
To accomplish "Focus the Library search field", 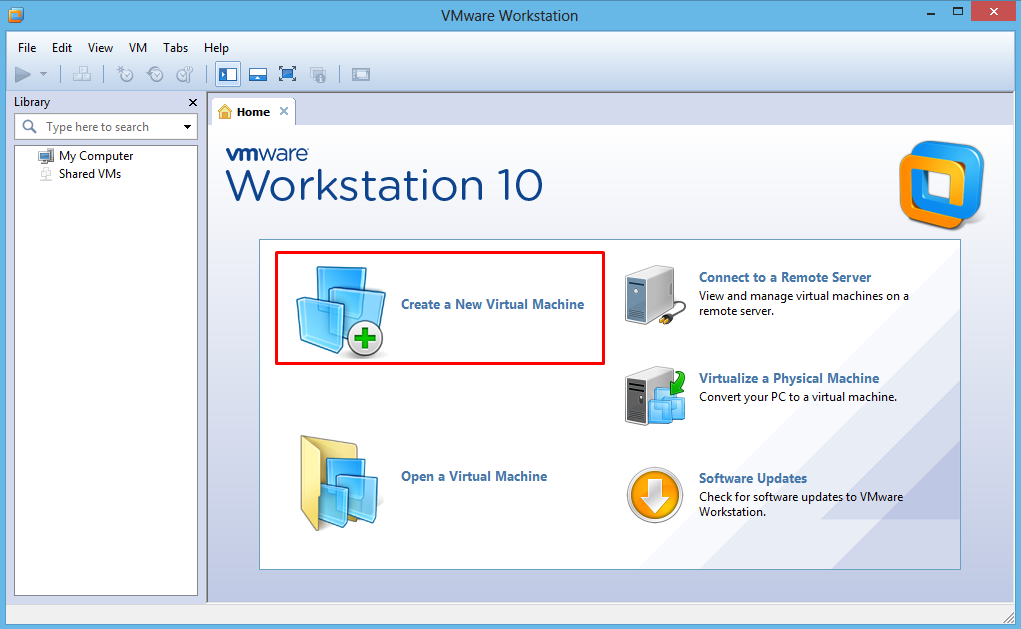I will [x=106, y=126].
